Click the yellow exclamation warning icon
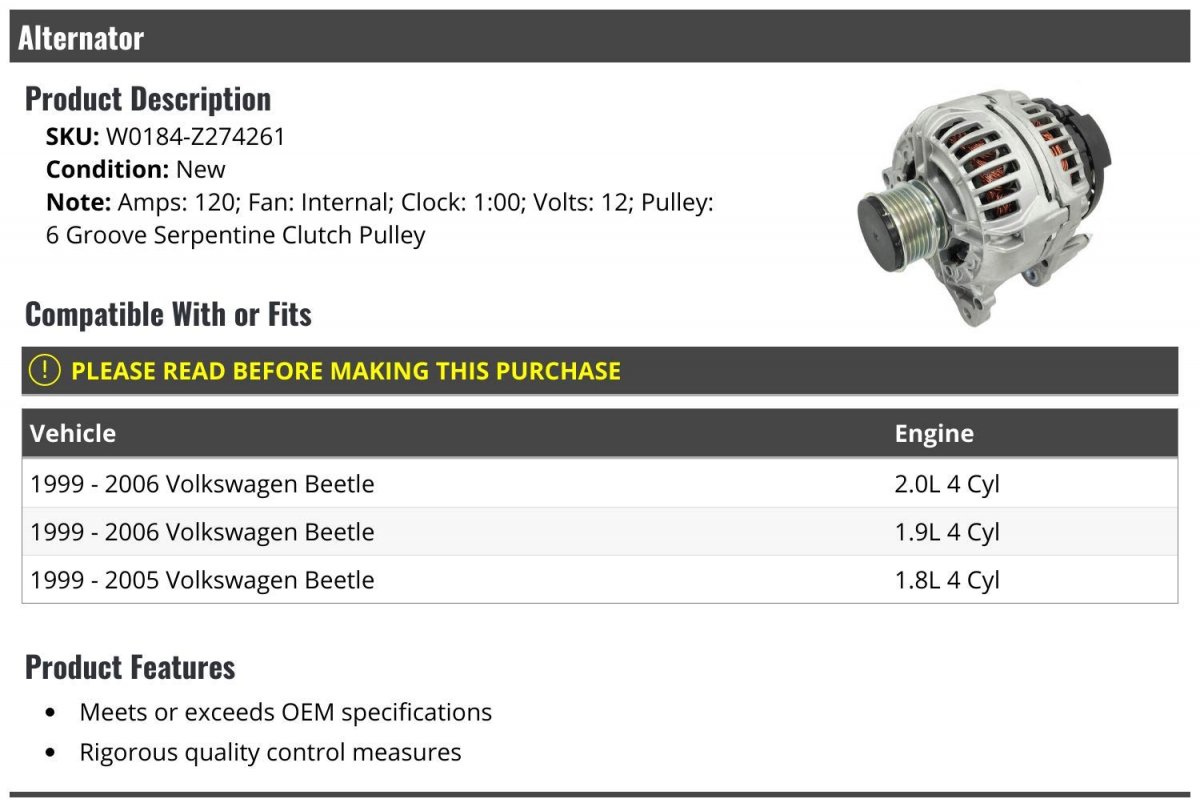 (45, 371)
